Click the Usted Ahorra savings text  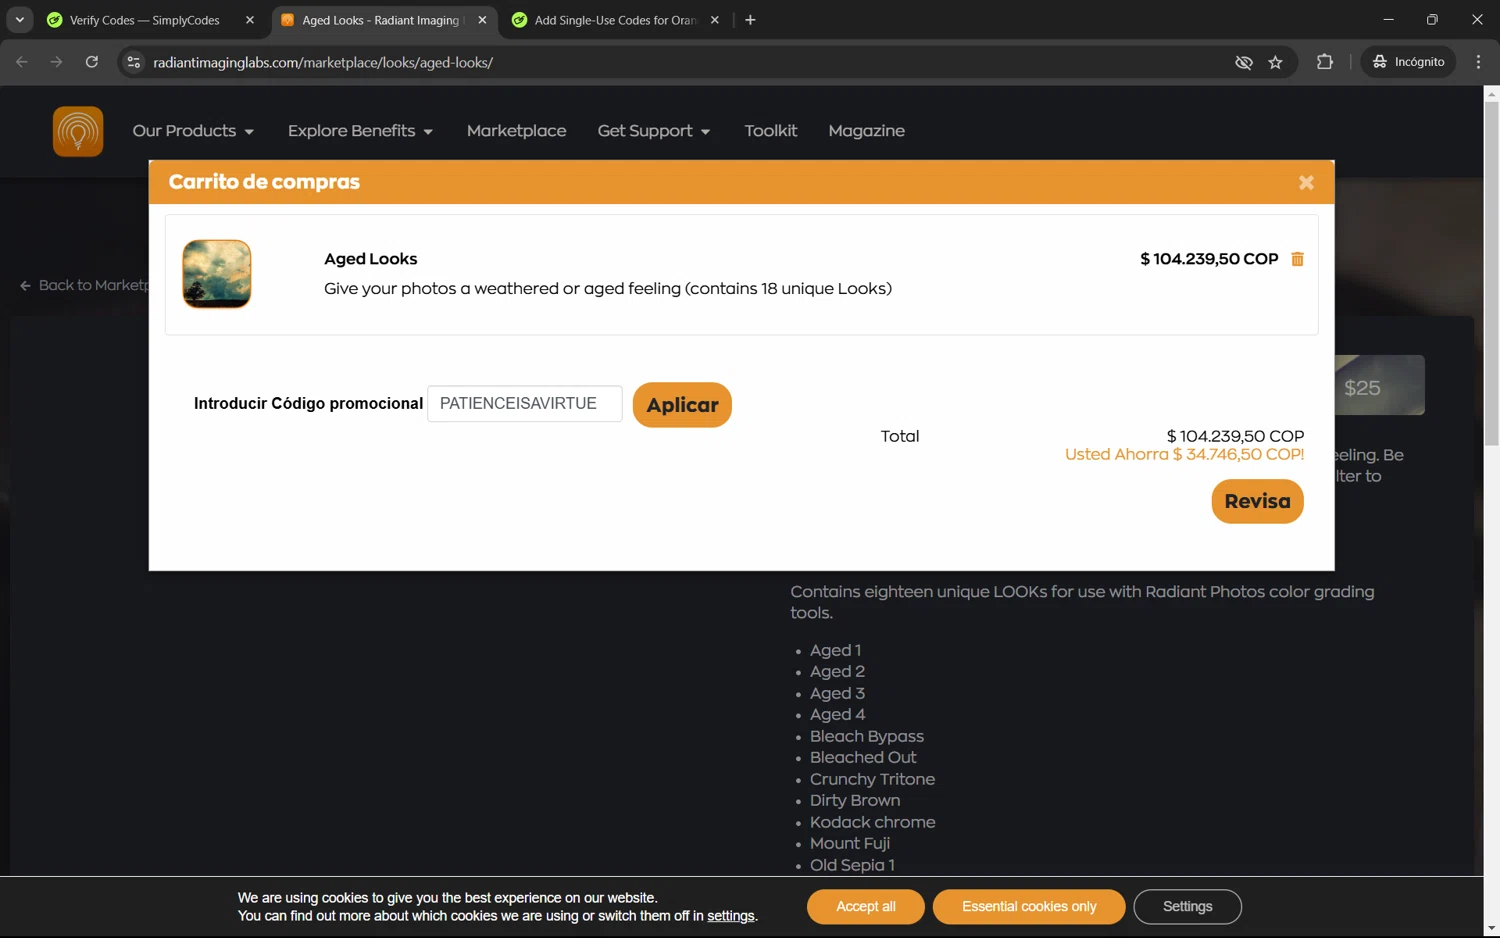(1184, 454)
